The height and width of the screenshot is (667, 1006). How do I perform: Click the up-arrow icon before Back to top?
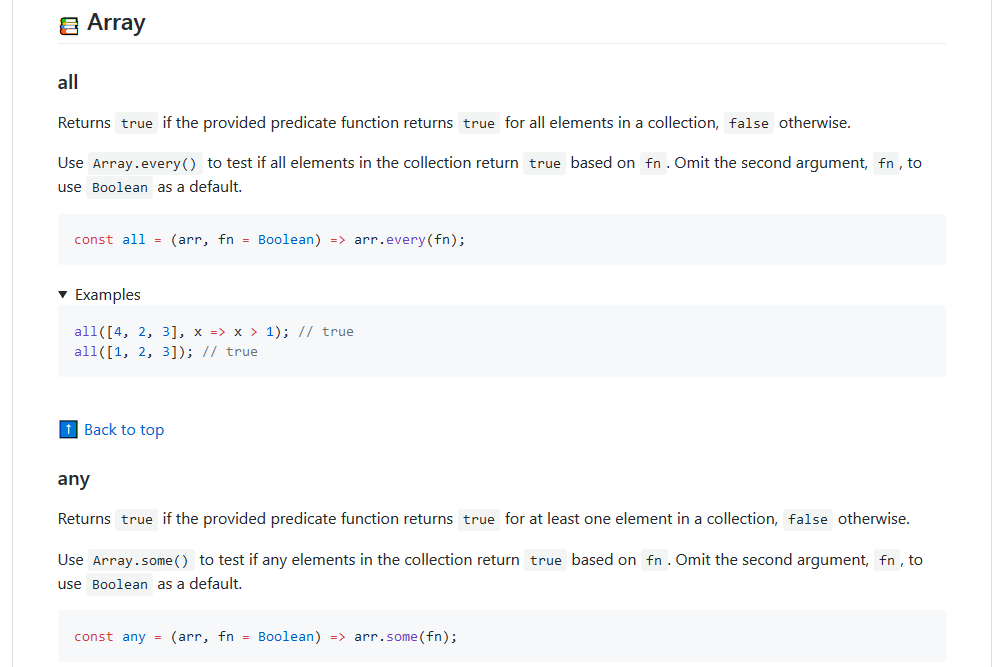[x=68, y=430]
